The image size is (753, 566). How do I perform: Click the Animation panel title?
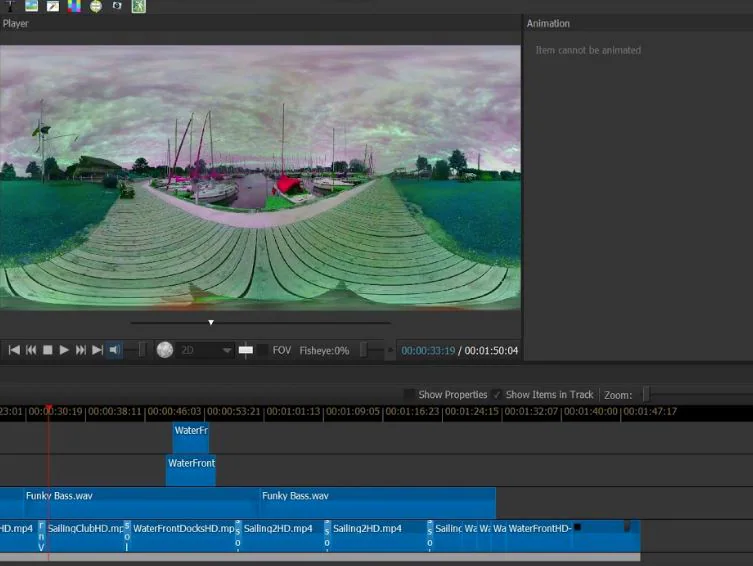pyautogui.click(x=548, y=24)
